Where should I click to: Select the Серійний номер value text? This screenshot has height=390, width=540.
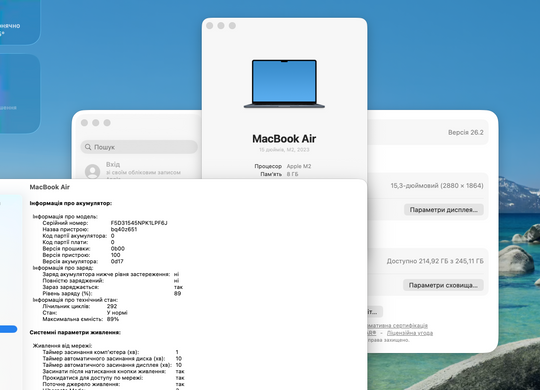click(139, 223)
